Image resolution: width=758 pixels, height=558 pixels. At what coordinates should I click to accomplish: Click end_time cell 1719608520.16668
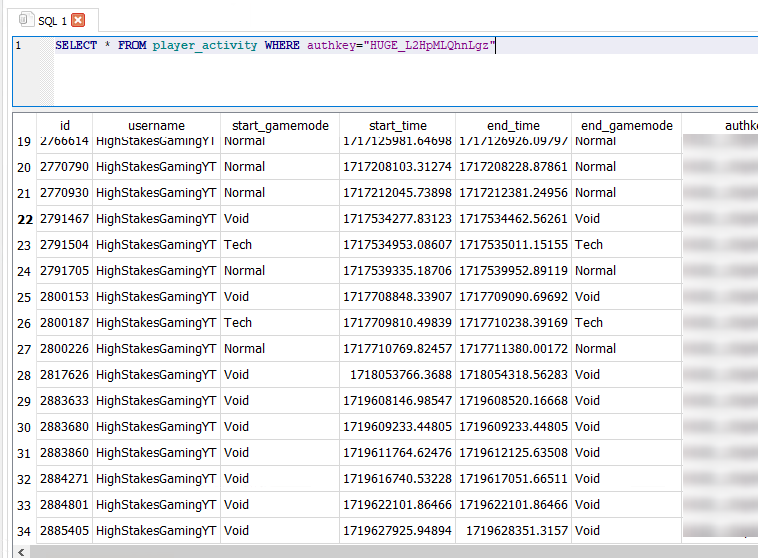tap(513, 401)
